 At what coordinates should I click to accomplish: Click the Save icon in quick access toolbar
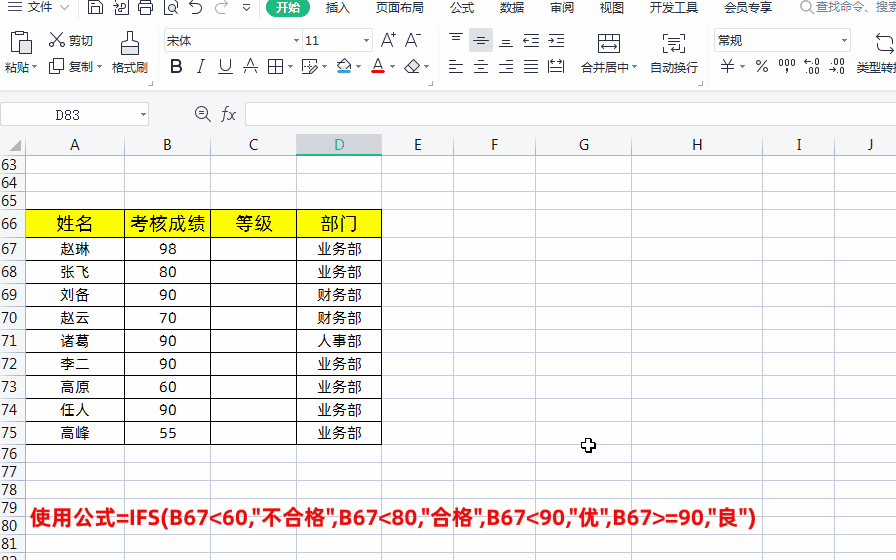[95, 7]
